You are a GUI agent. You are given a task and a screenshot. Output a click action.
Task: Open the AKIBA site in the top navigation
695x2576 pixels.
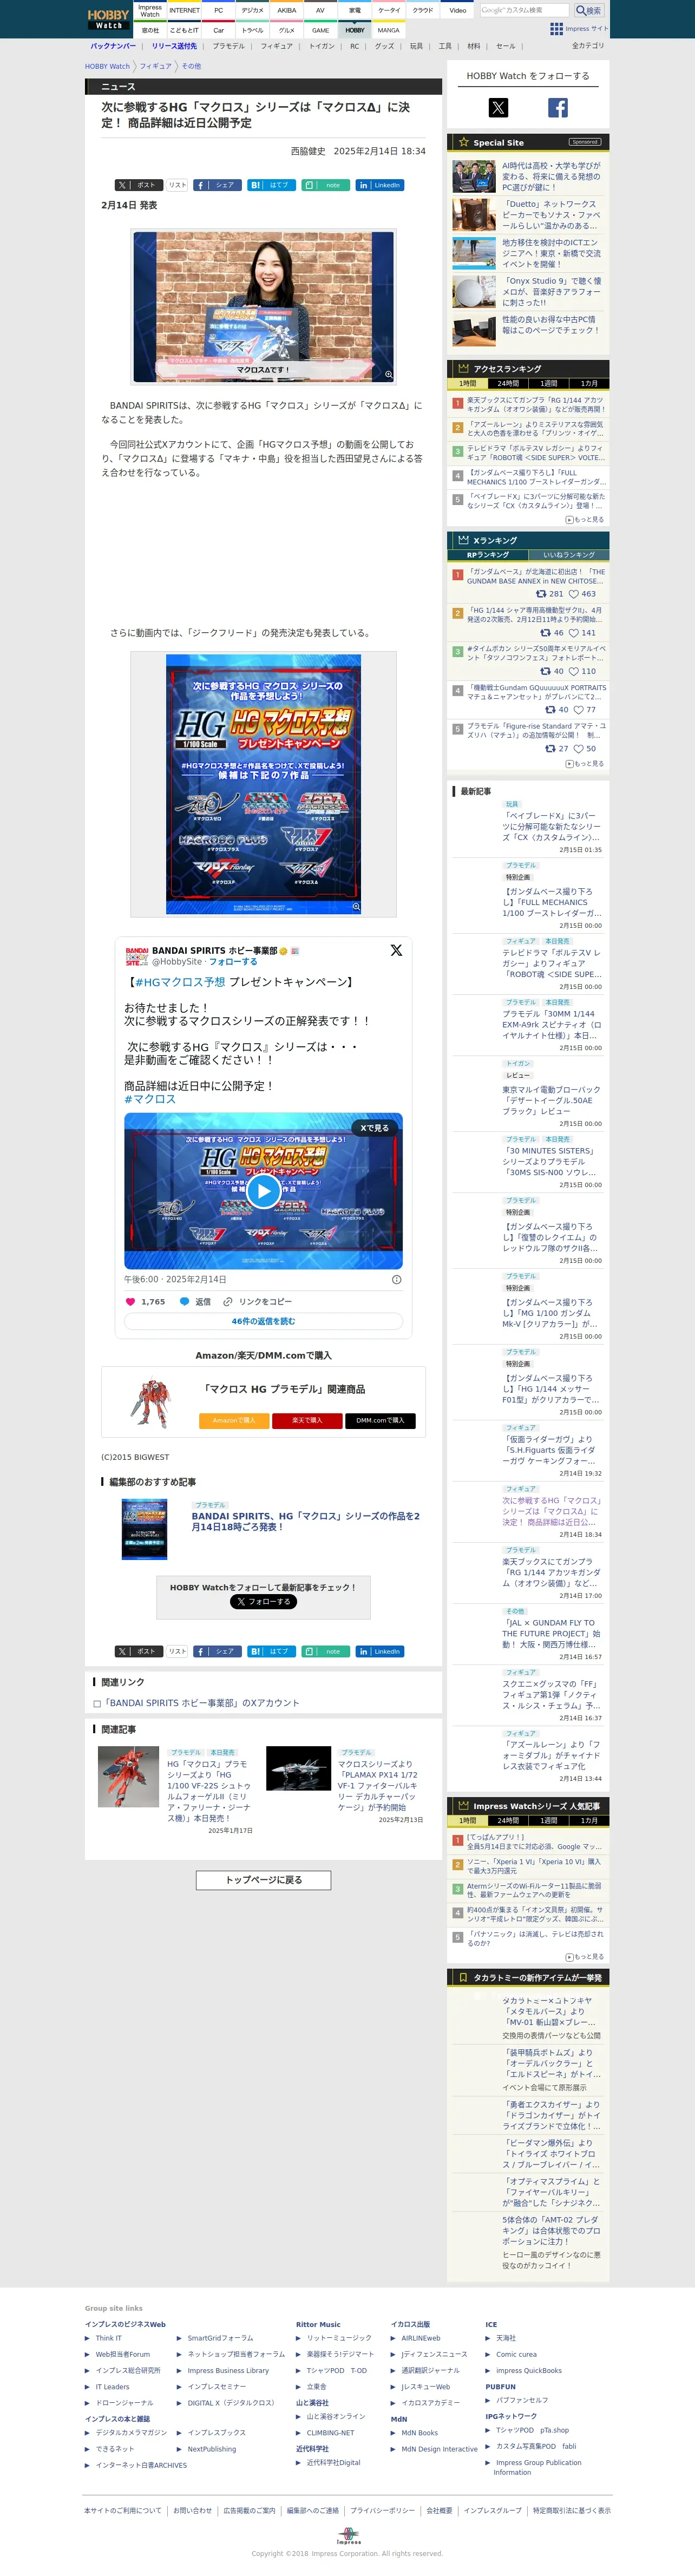[x=286, y=10]
